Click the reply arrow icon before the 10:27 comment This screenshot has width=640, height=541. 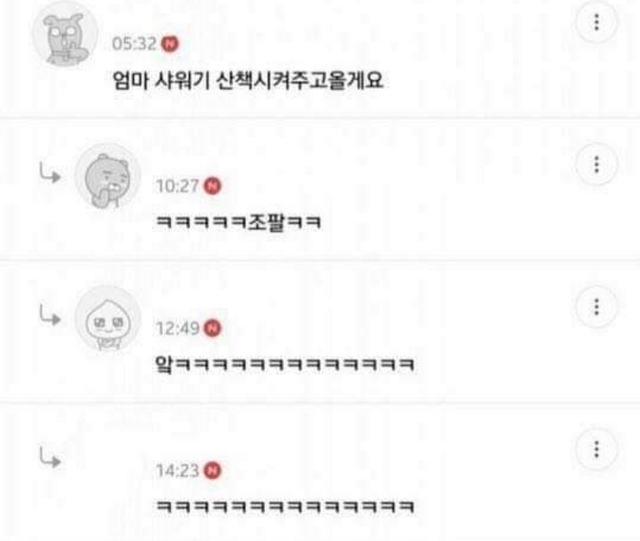[50, 172]
